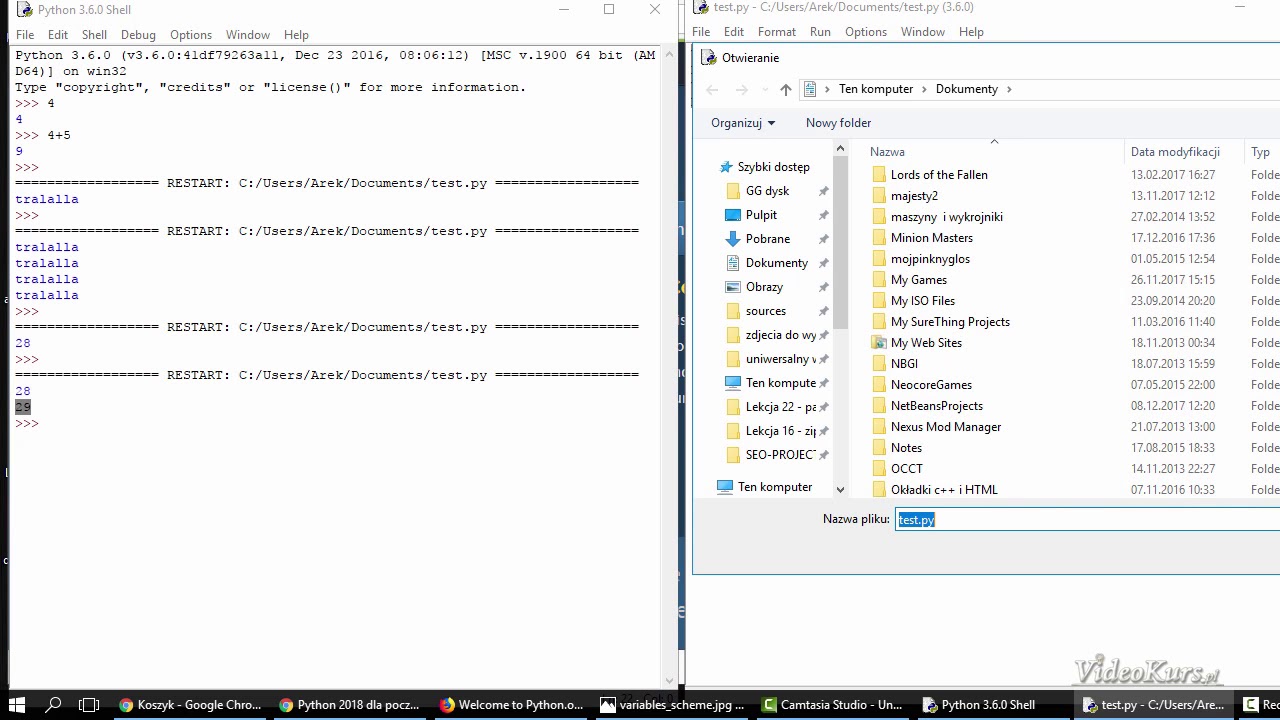Screen dimensions: 1280x720
Task: Click the Windows Start button
Action: tap(17, 705)
